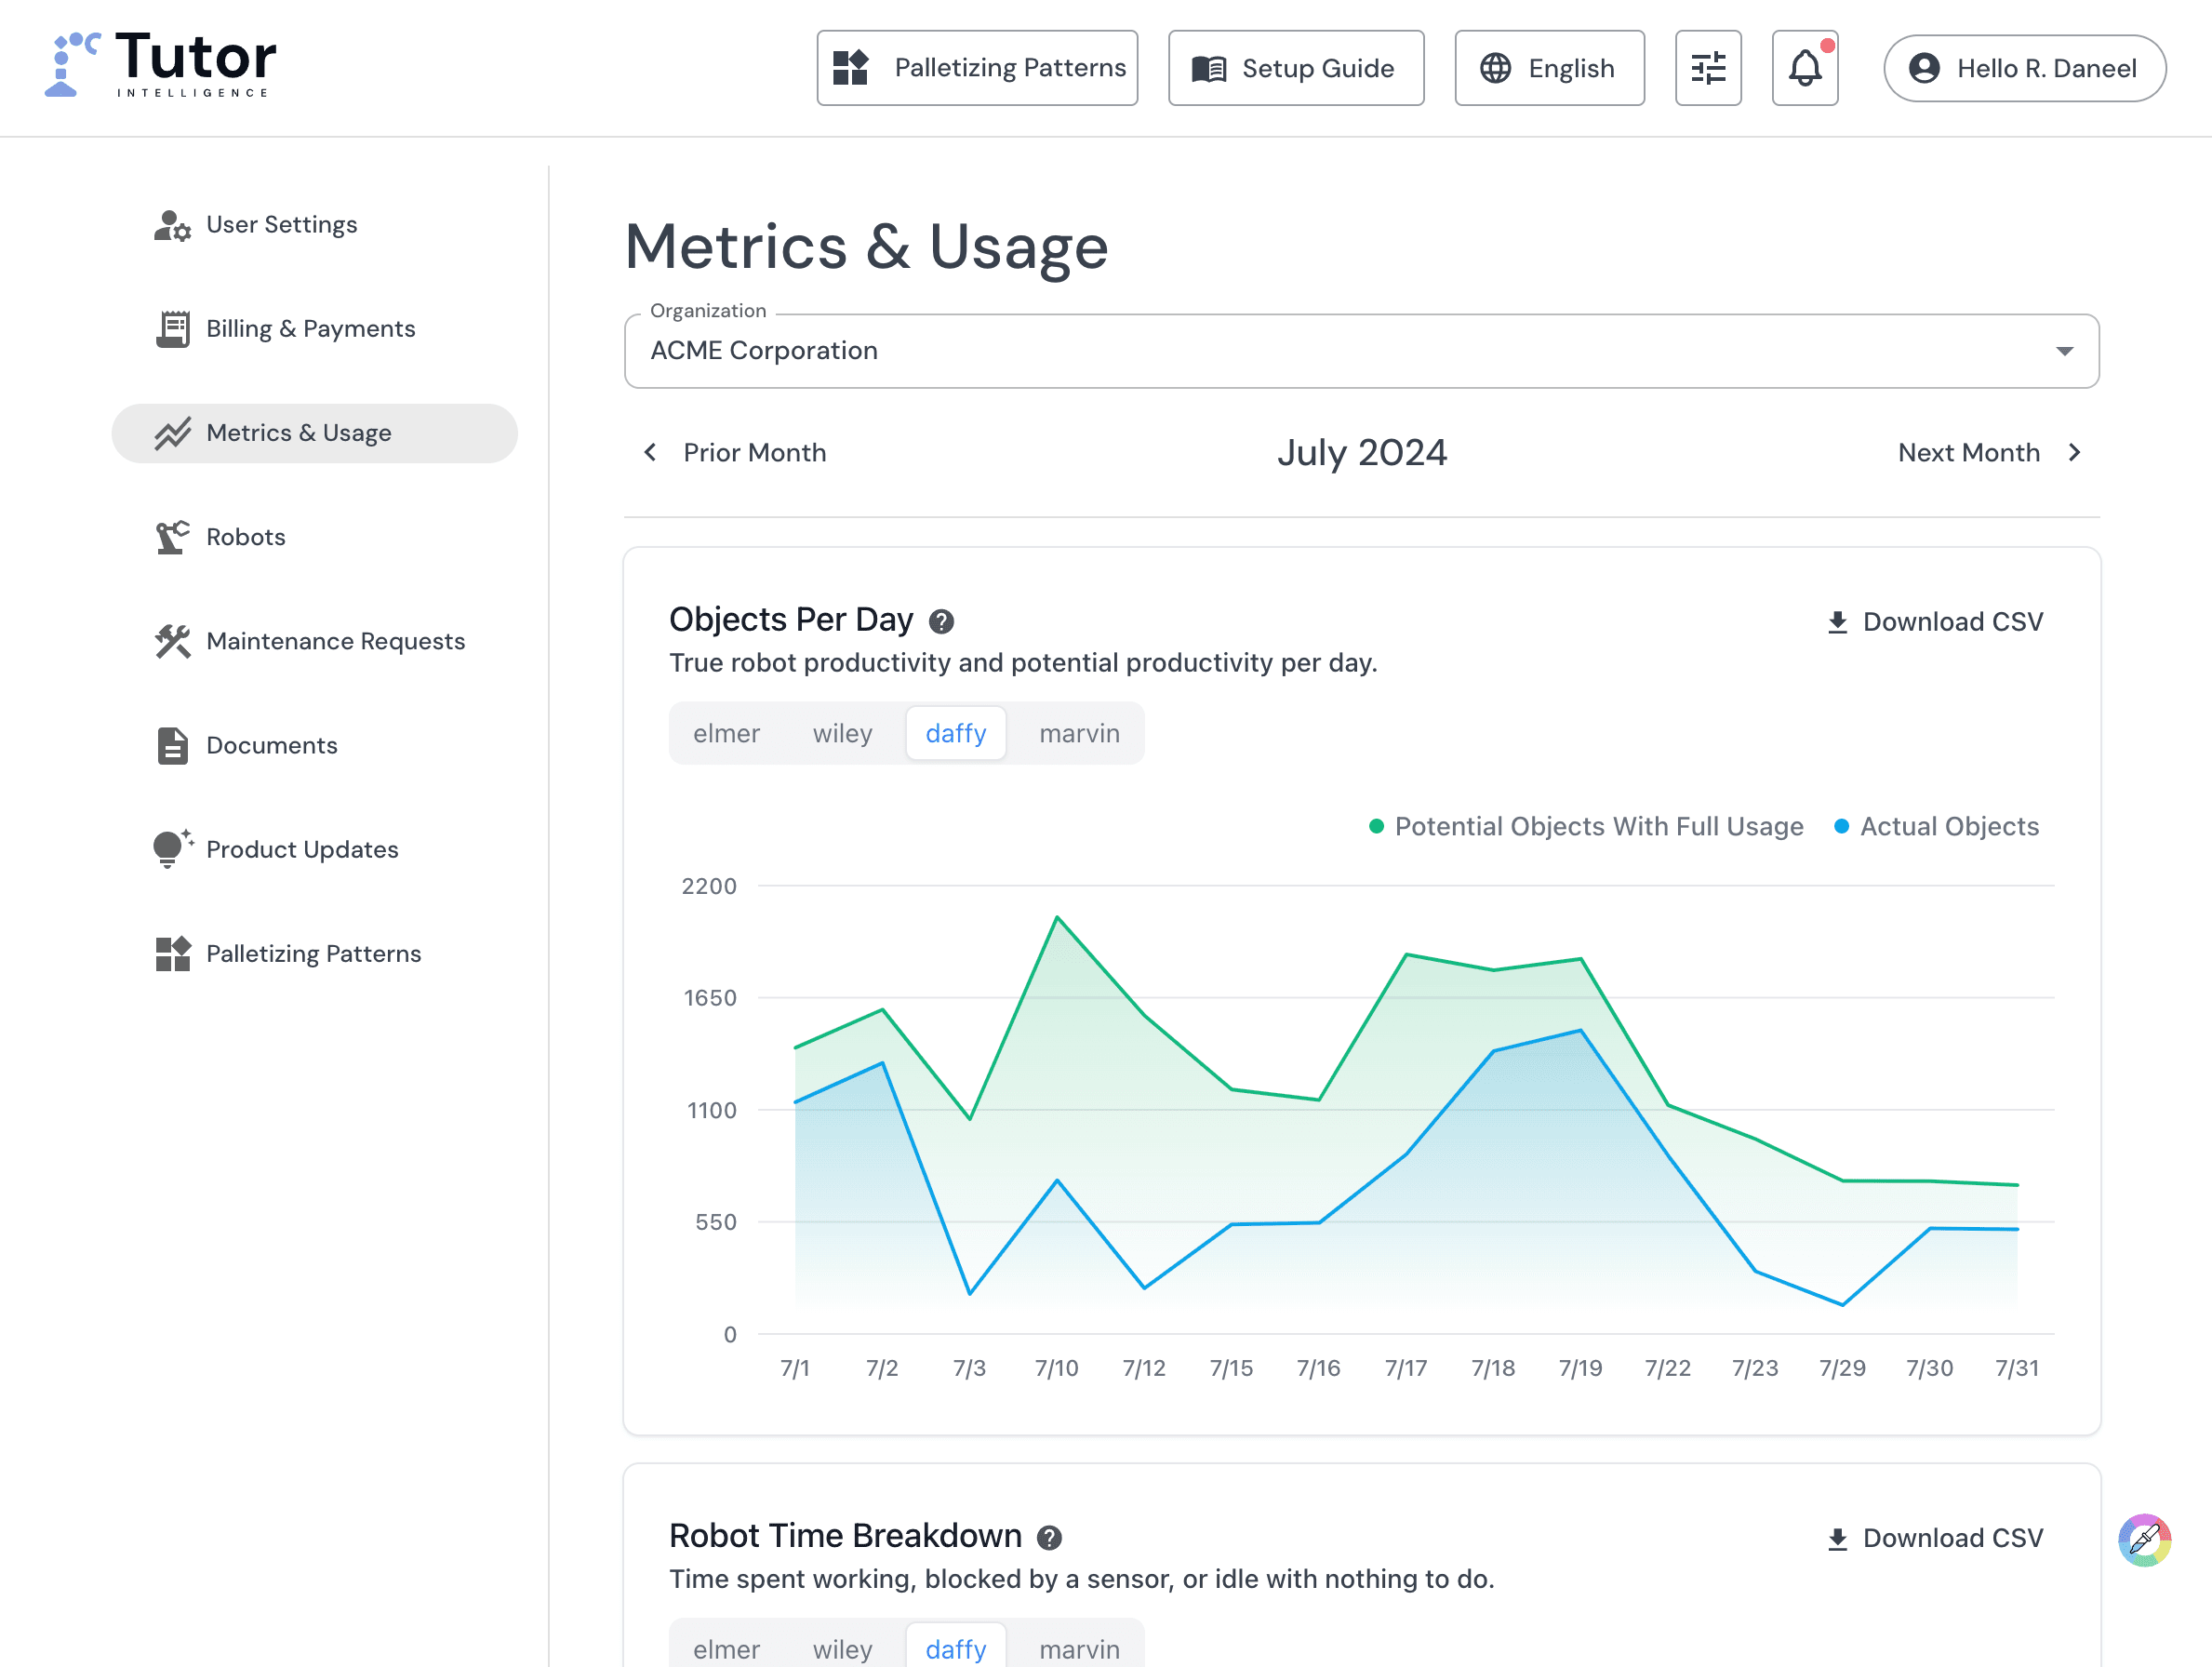Click the notification bell icon
Screen dimensions: 2212x1667
click(1804, 68)
